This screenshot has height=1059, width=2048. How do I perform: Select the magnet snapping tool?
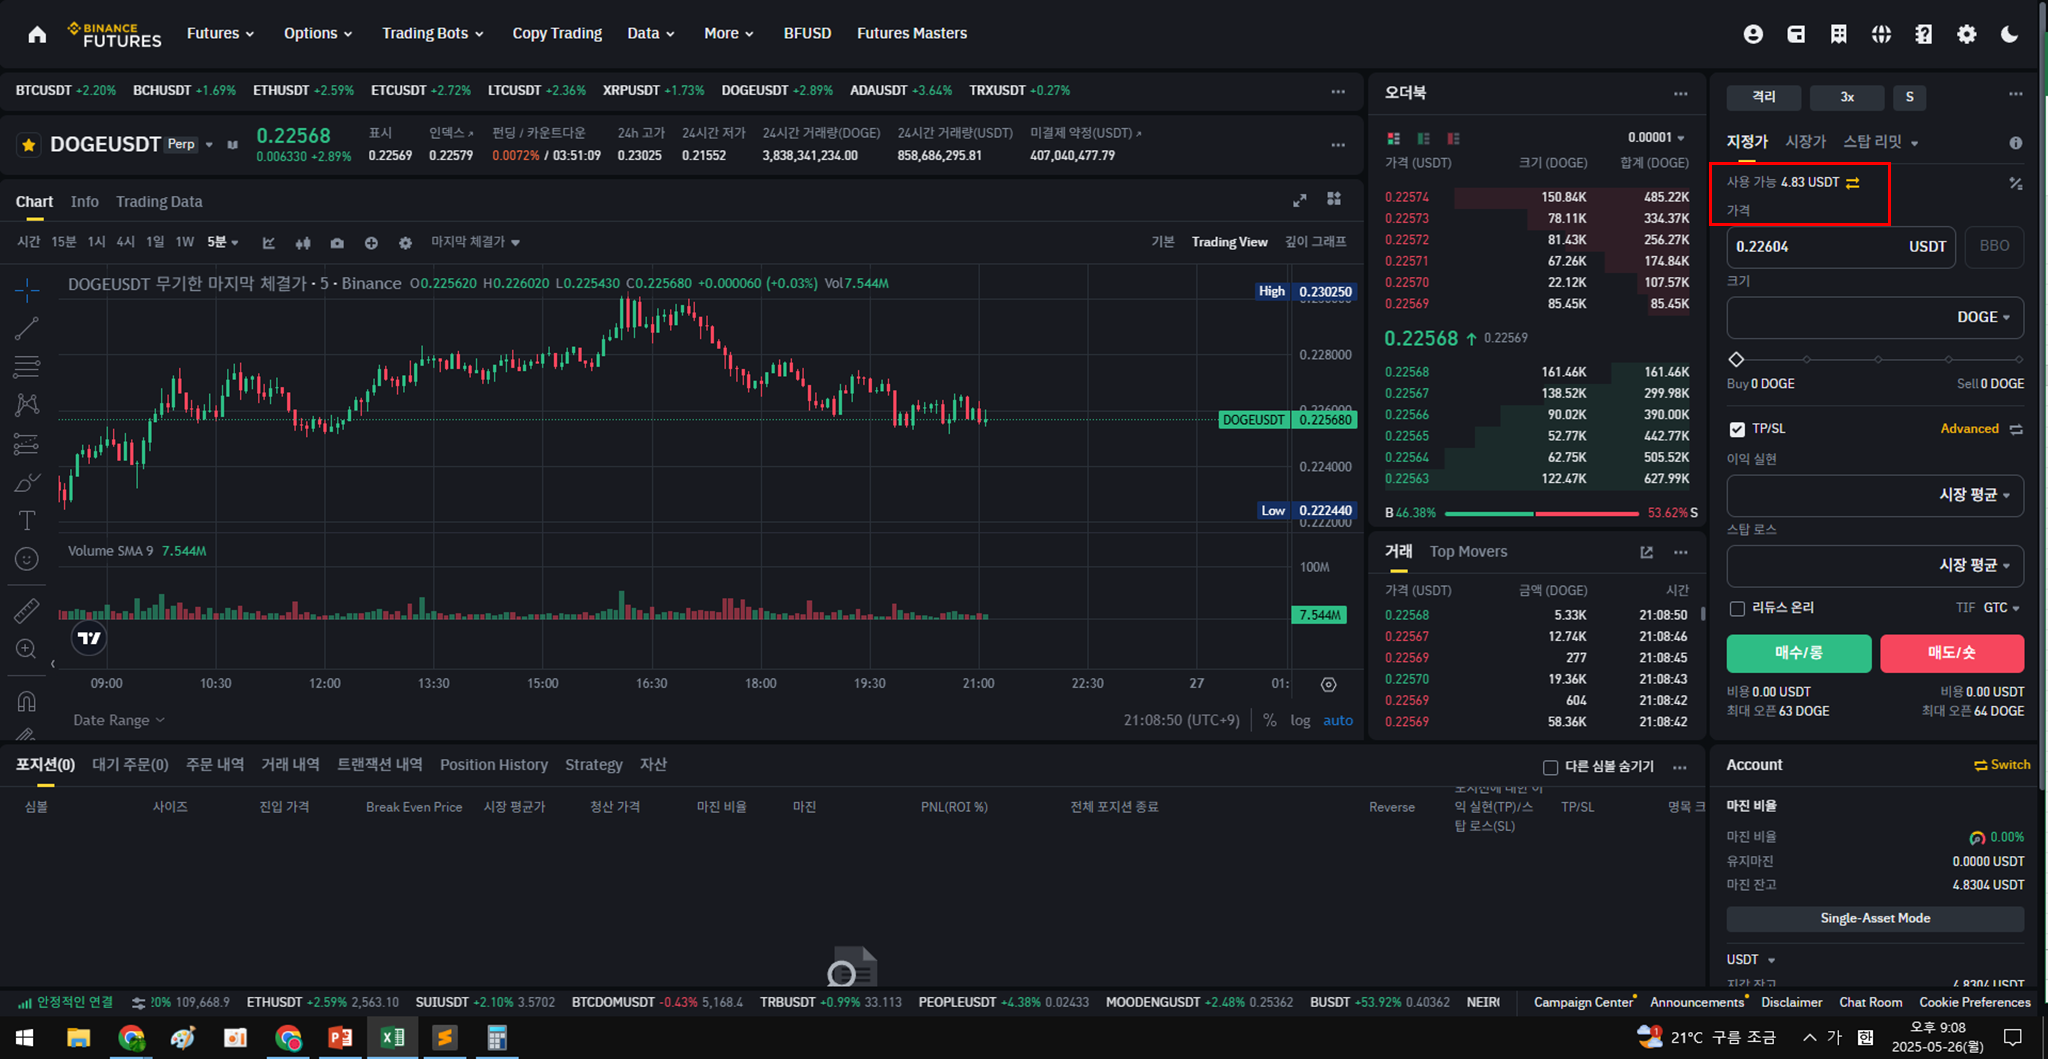(27, 701)
